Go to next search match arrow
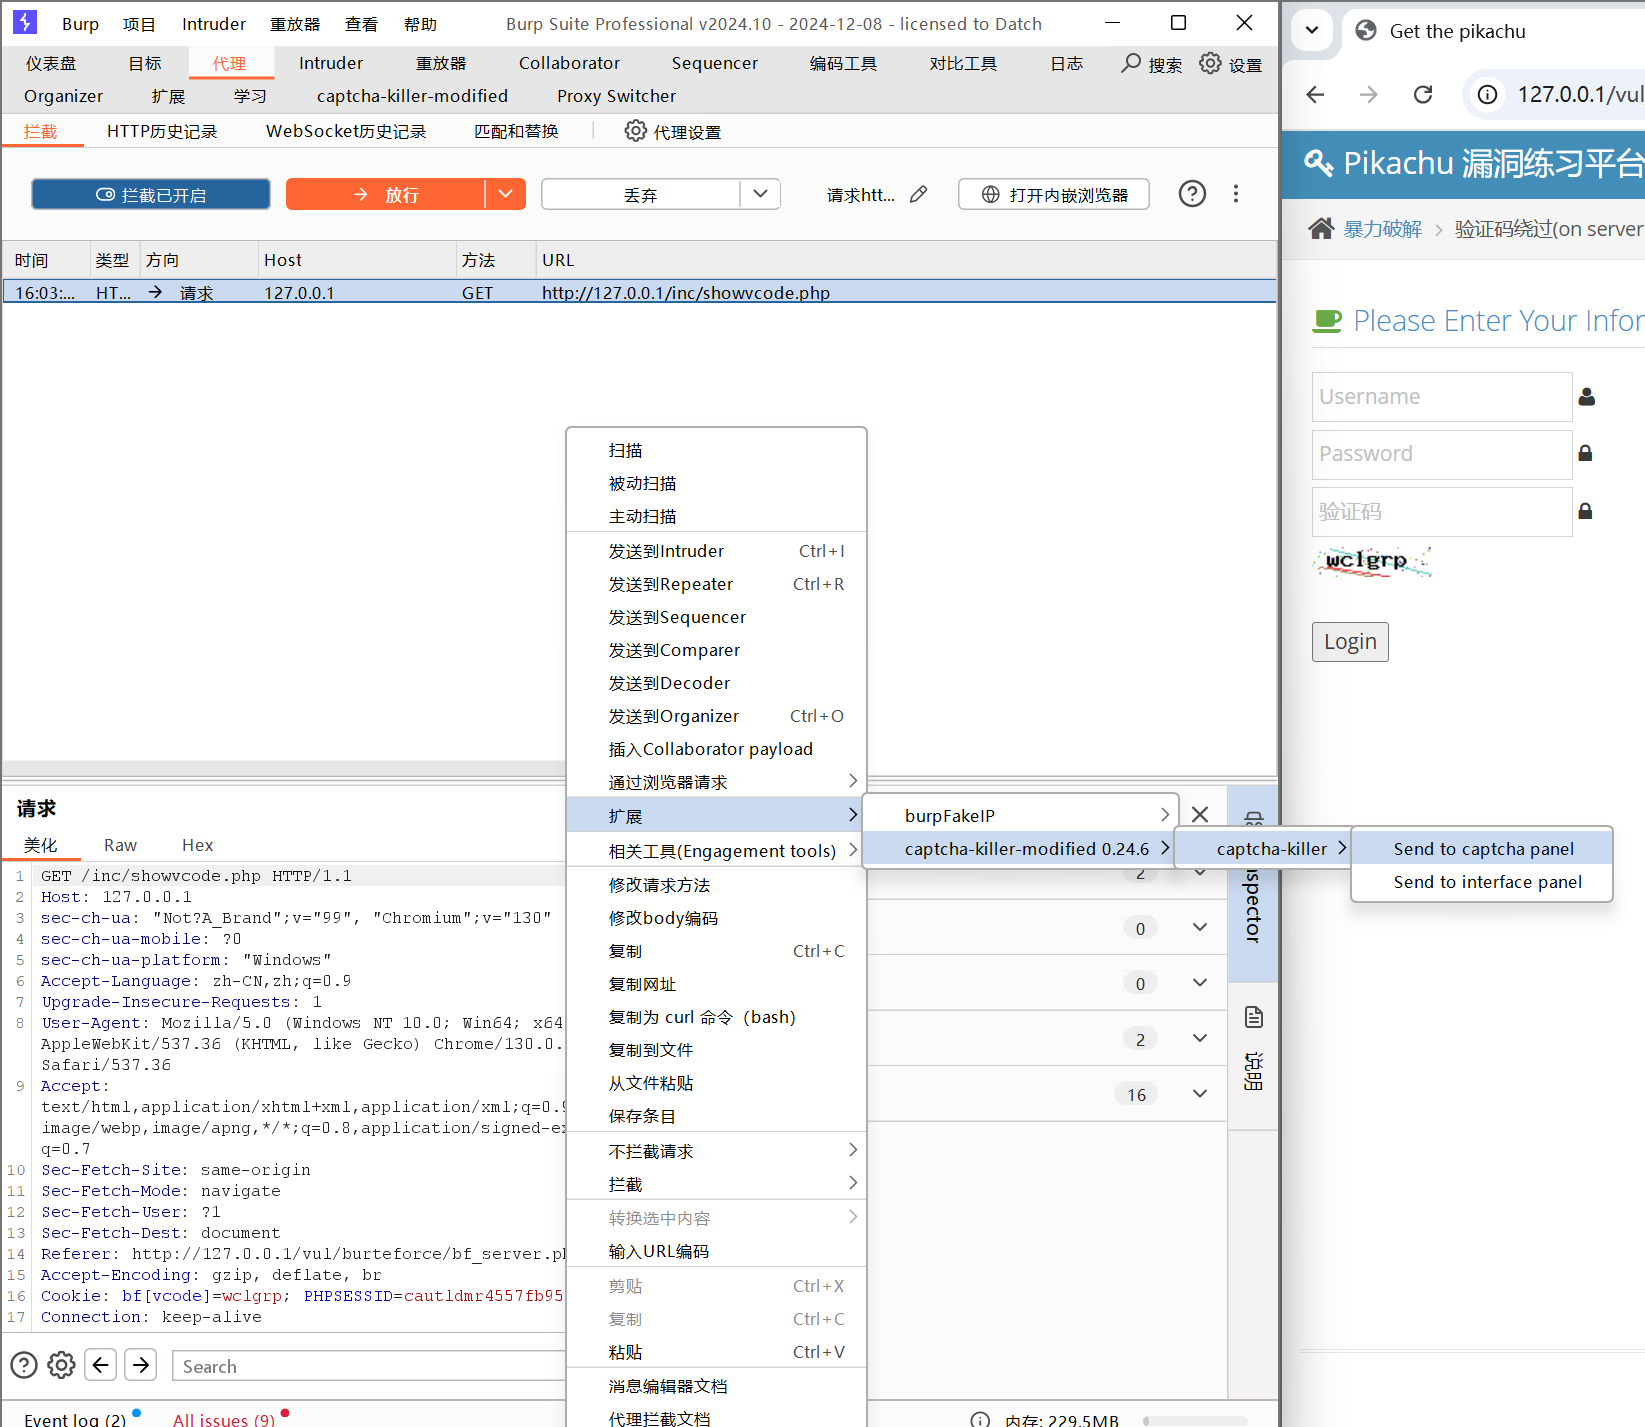The height and width of the screenshot is (1427, 1645). click(x=141, y=1365)
